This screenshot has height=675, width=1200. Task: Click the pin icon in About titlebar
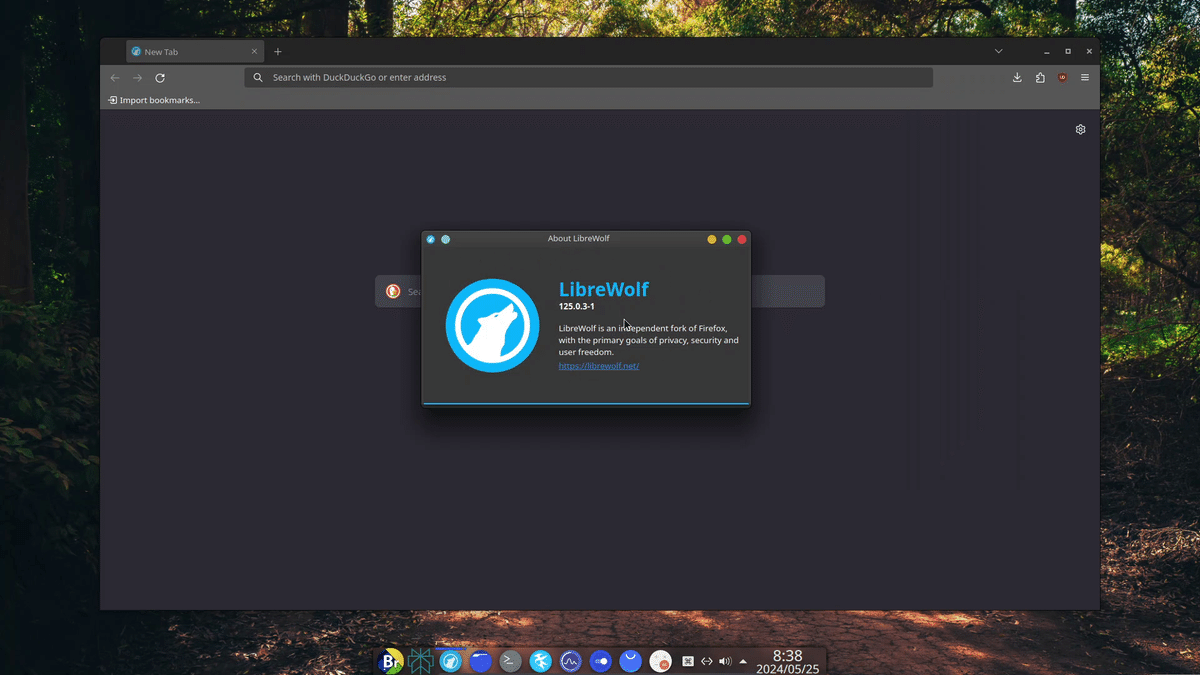tap(446, 239)
